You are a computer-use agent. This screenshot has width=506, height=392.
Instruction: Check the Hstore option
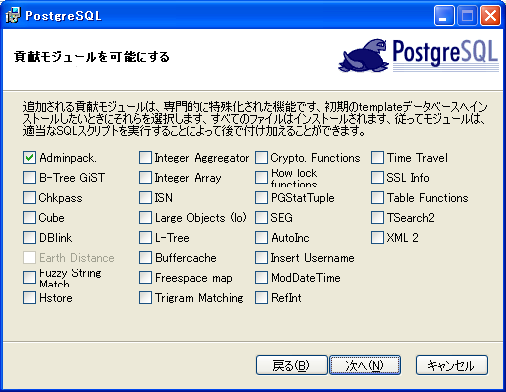click(29, 298)
